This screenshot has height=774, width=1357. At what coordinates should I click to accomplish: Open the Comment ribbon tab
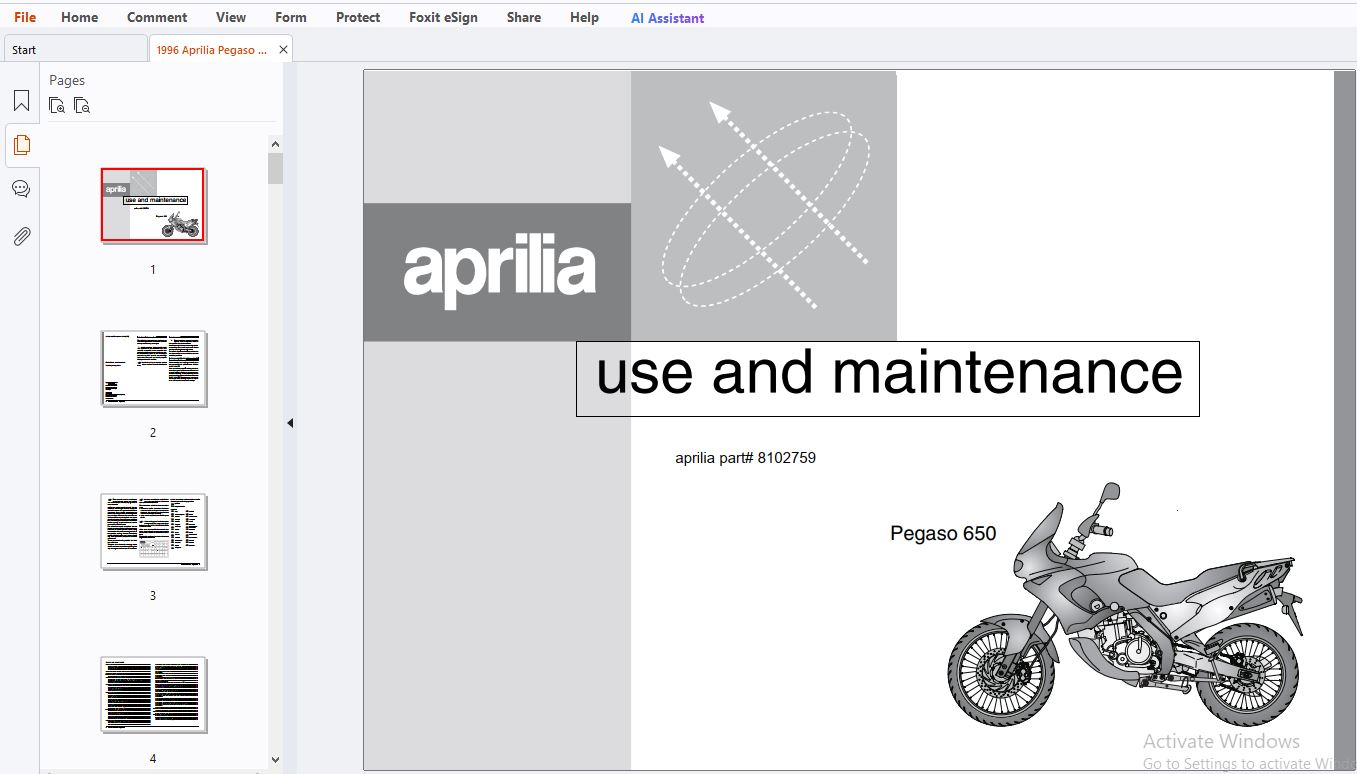[157, 17]
